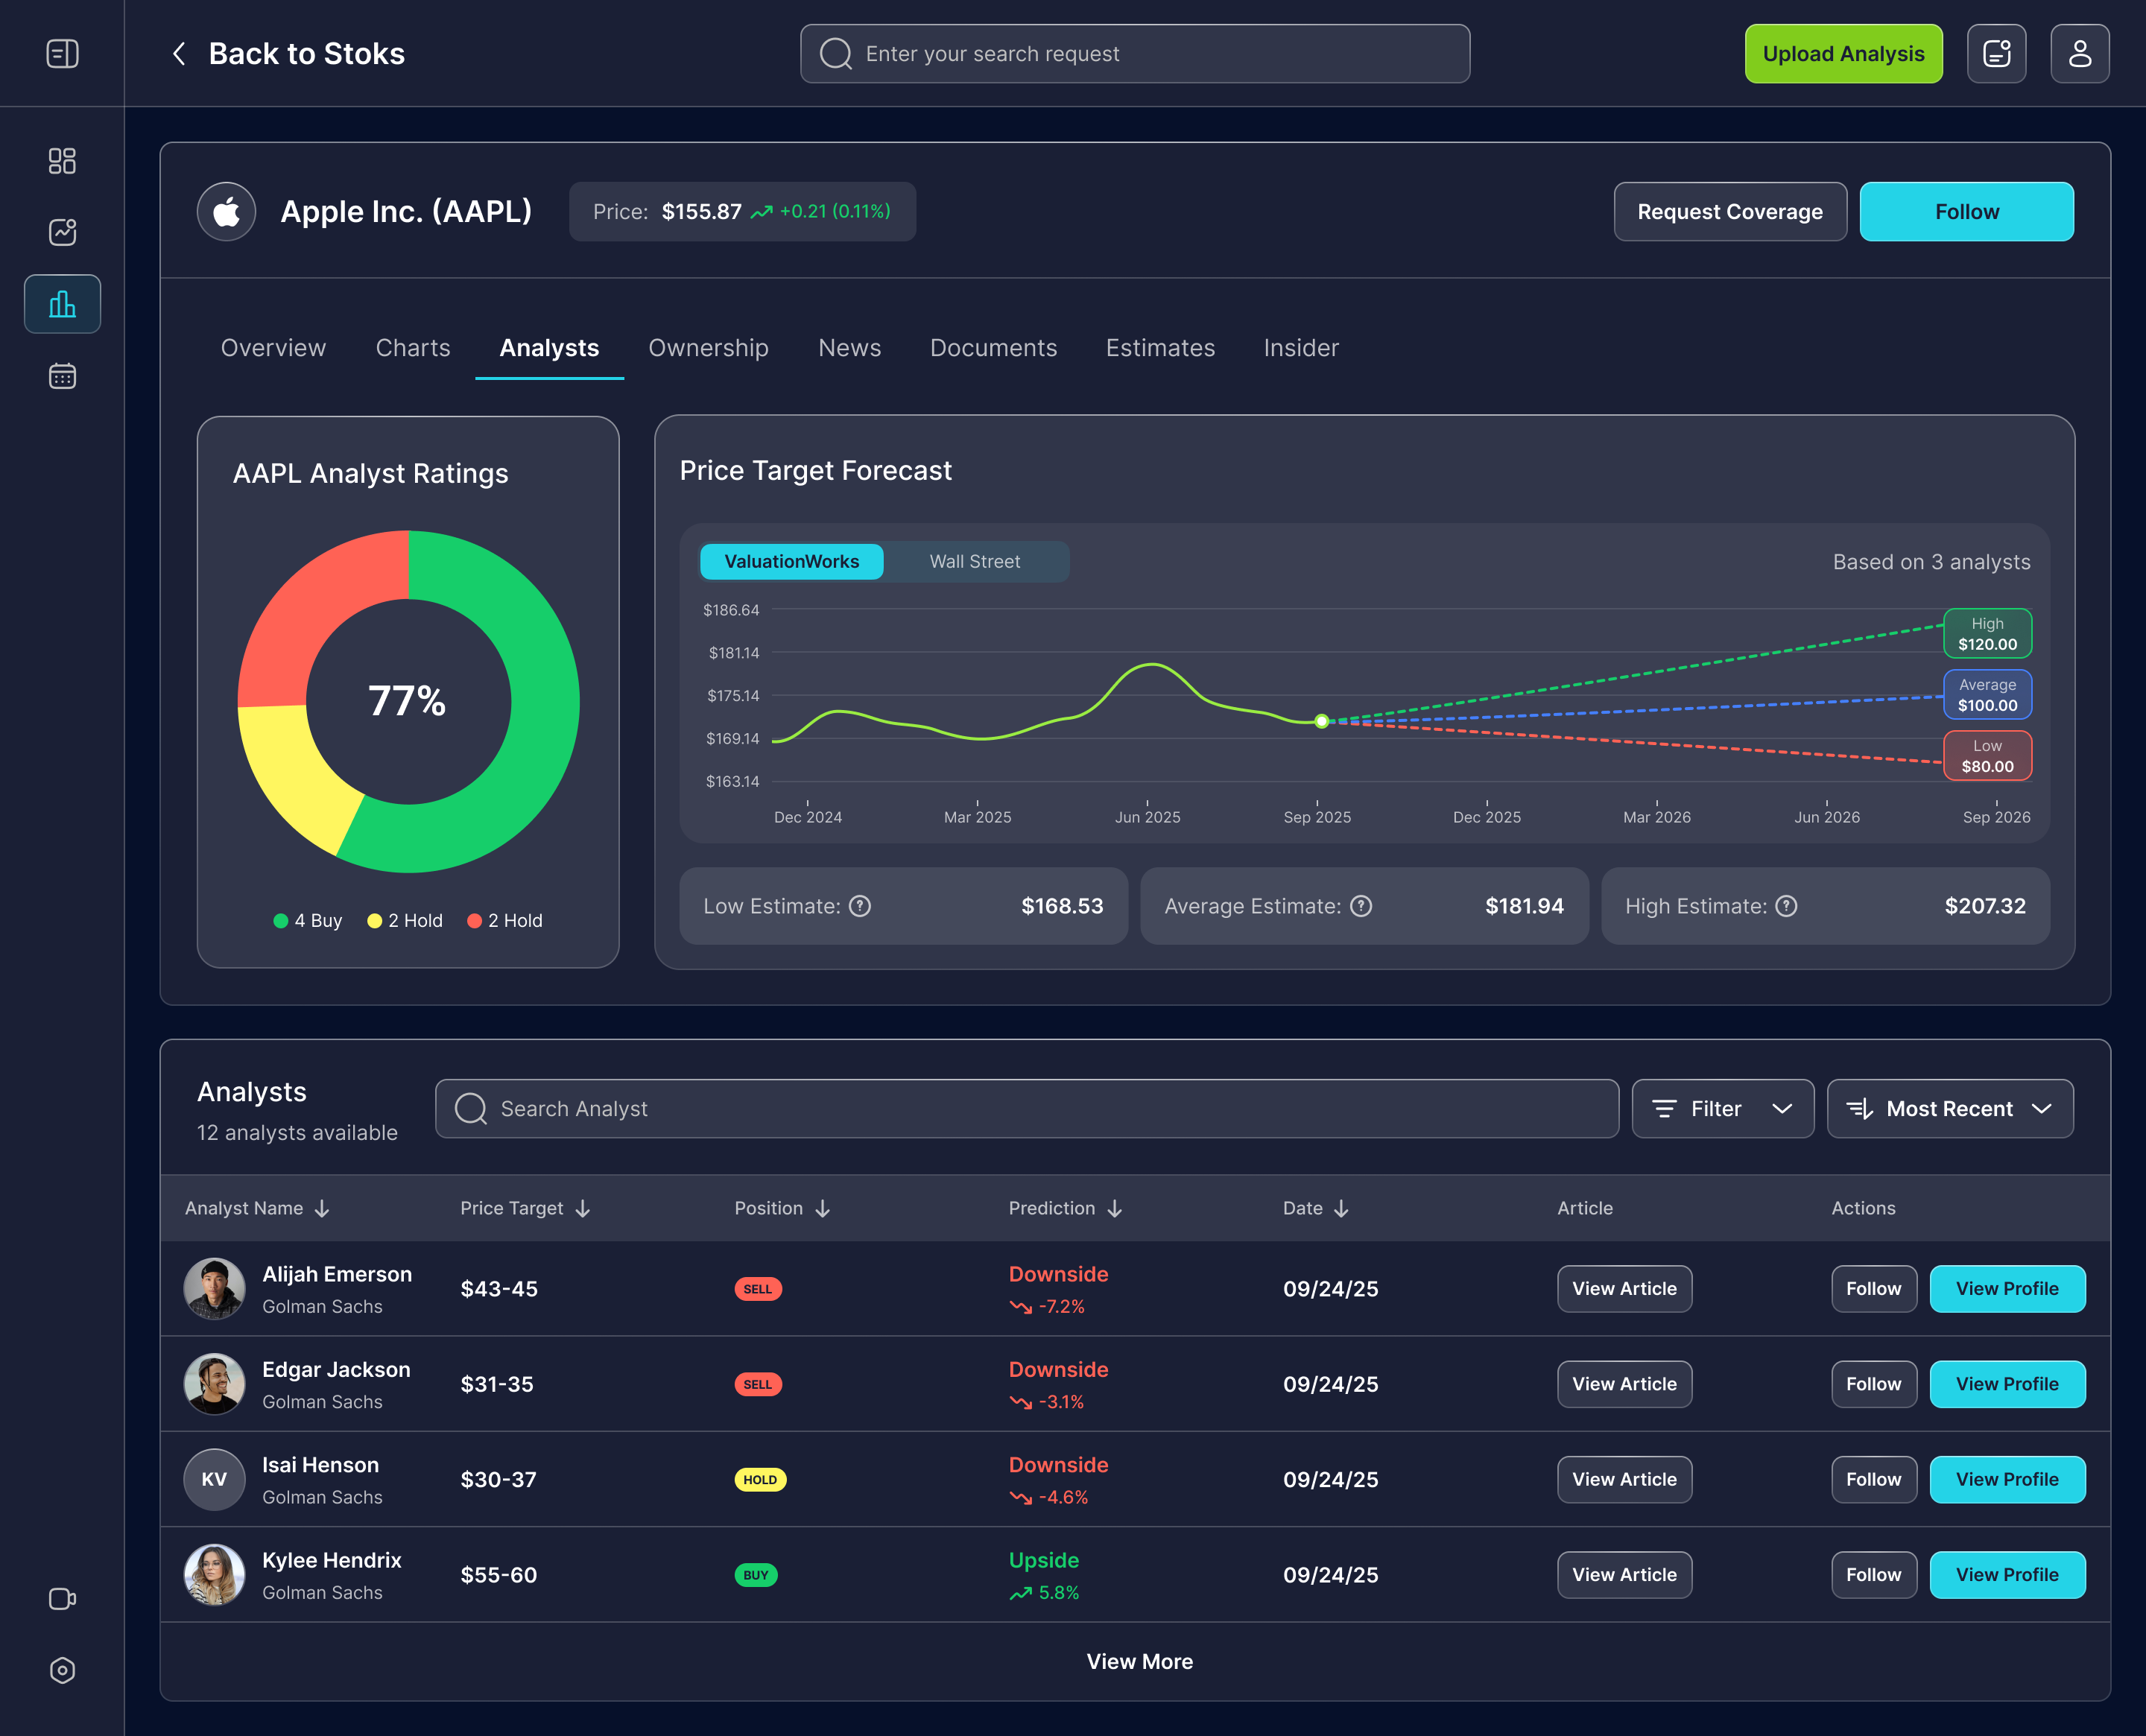Switch forecast to Wall Street
2146x1736 pixels.
[974, 562]
